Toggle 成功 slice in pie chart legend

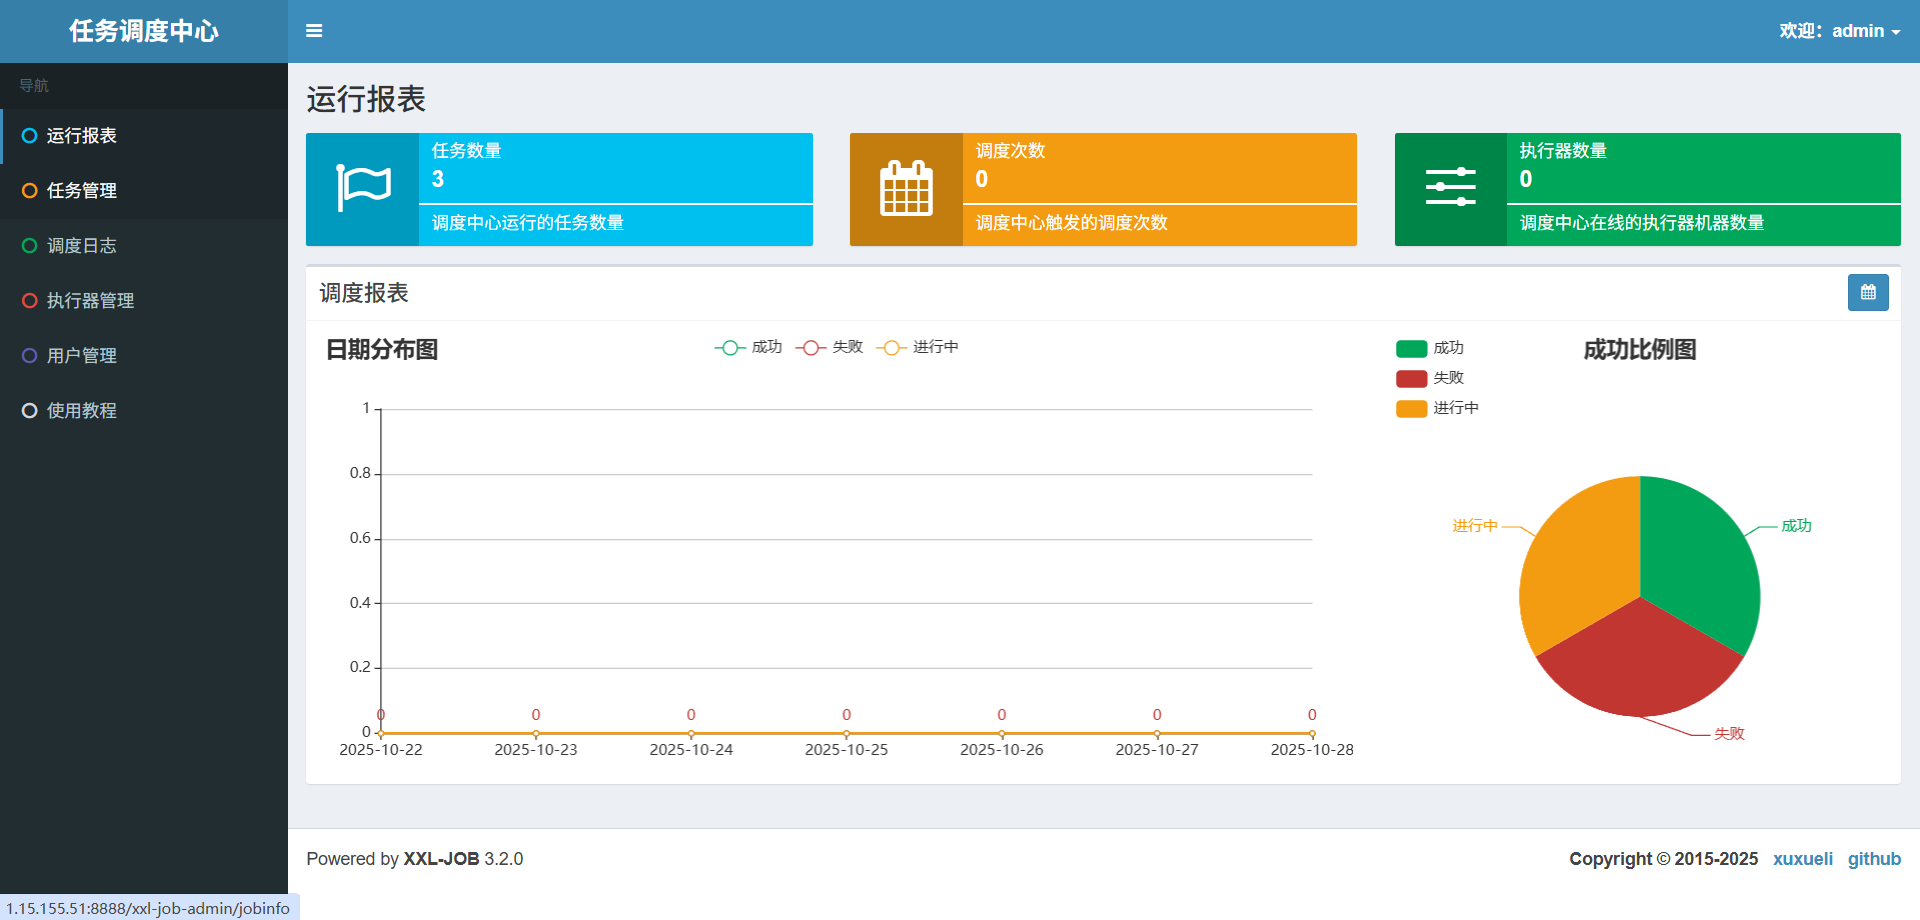tap(1430, 348)
